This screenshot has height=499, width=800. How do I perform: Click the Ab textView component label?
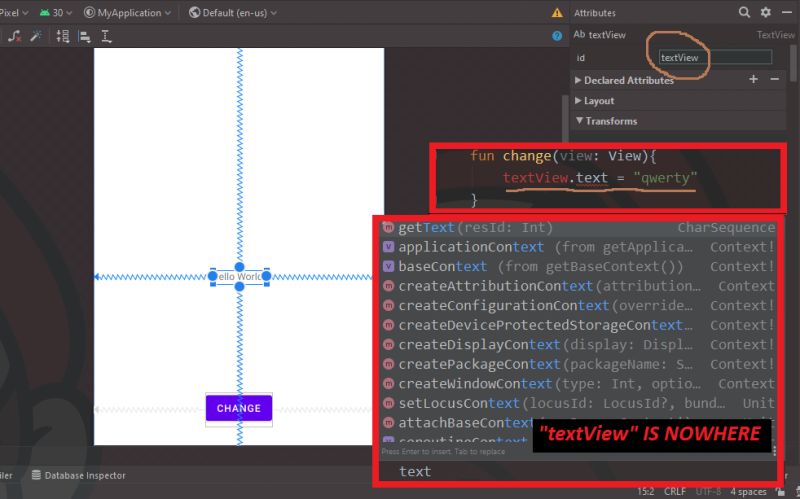tap(599, 35)
